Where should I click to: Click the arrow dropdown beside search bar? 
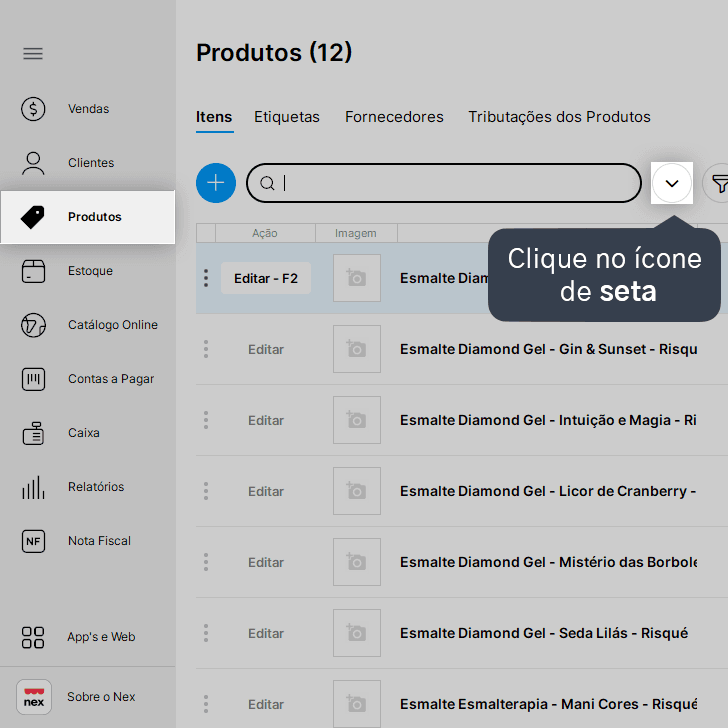pyautogui.click(x=672, y=183)
